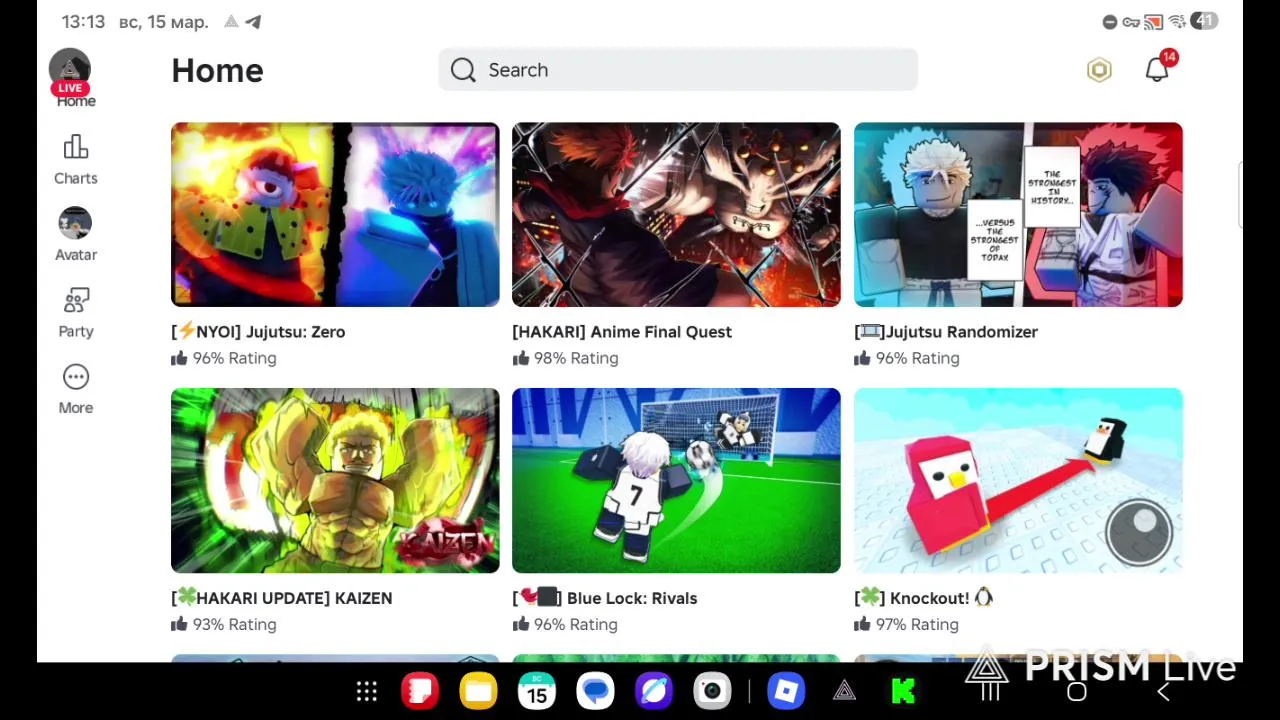Open the notifications bell
The height and width of the screenshot is (720, 1280).
click(x=1157, y=70)
